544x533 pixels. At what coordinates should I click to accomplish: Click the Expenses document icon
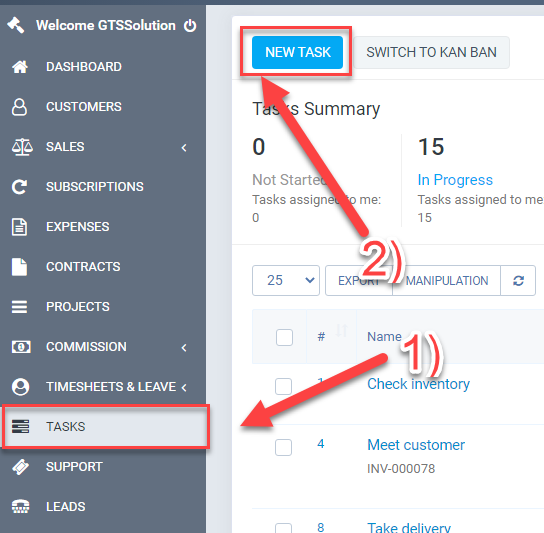(19, 227)
